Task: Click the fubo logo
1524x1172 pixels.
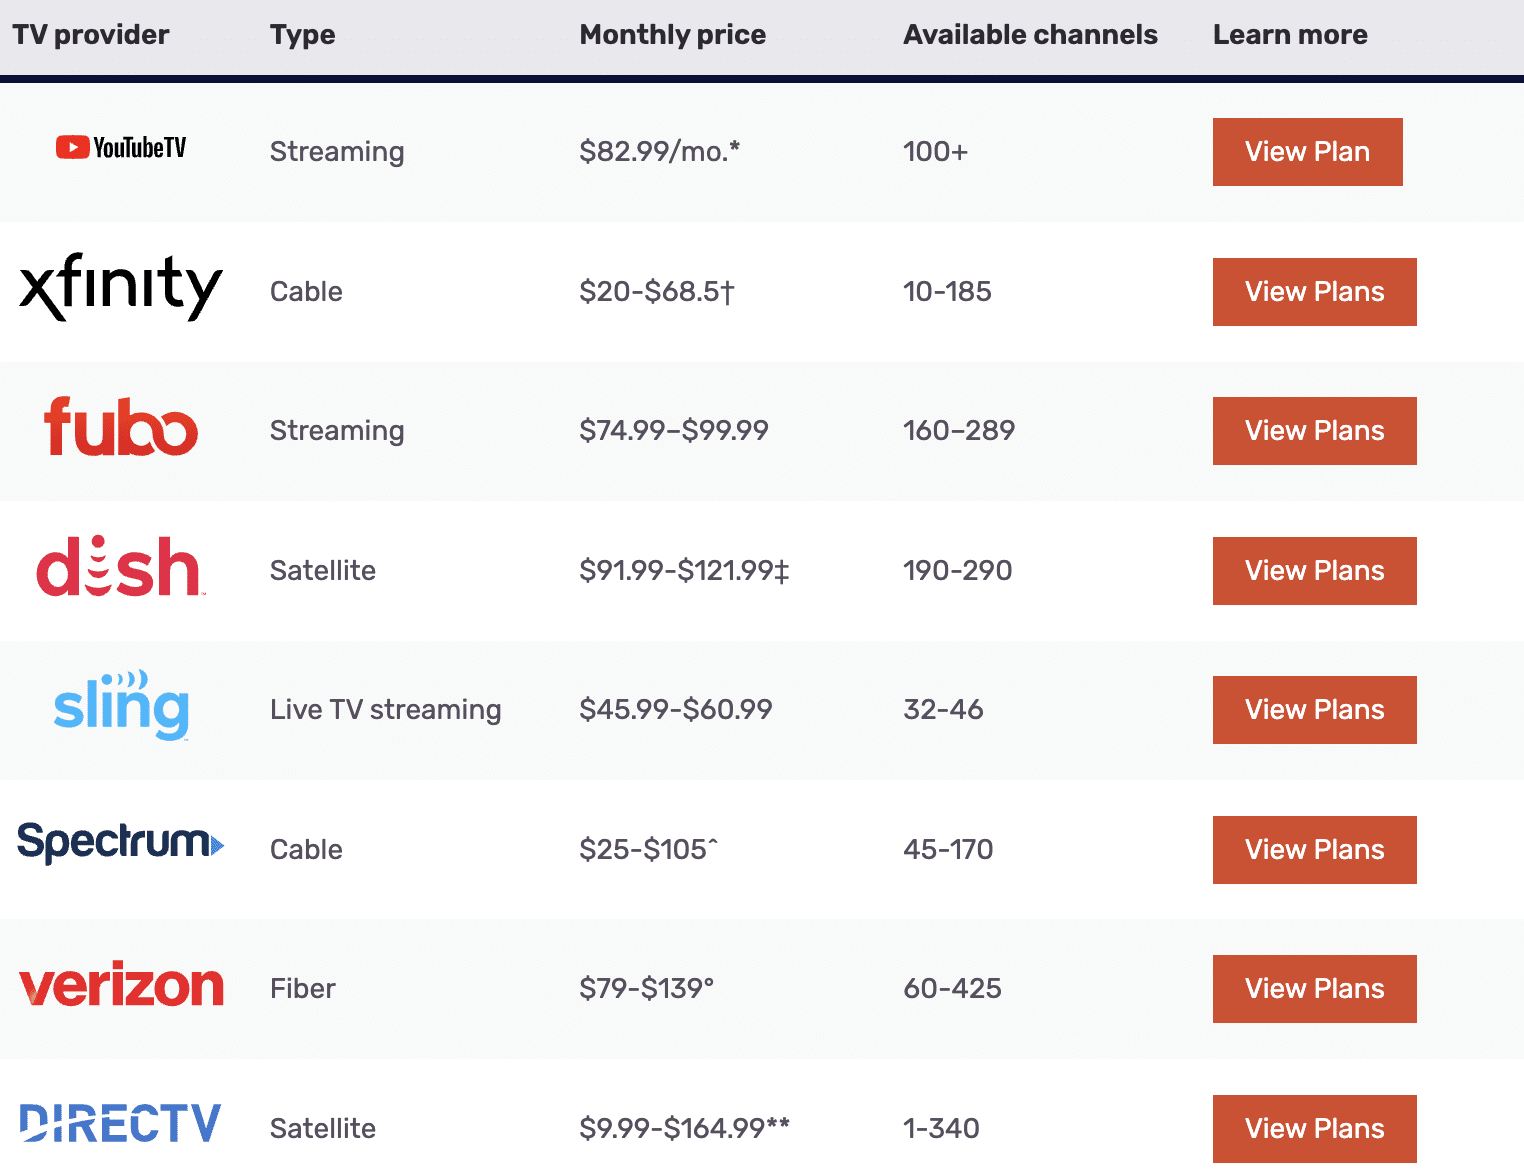Action: [120, 430]
